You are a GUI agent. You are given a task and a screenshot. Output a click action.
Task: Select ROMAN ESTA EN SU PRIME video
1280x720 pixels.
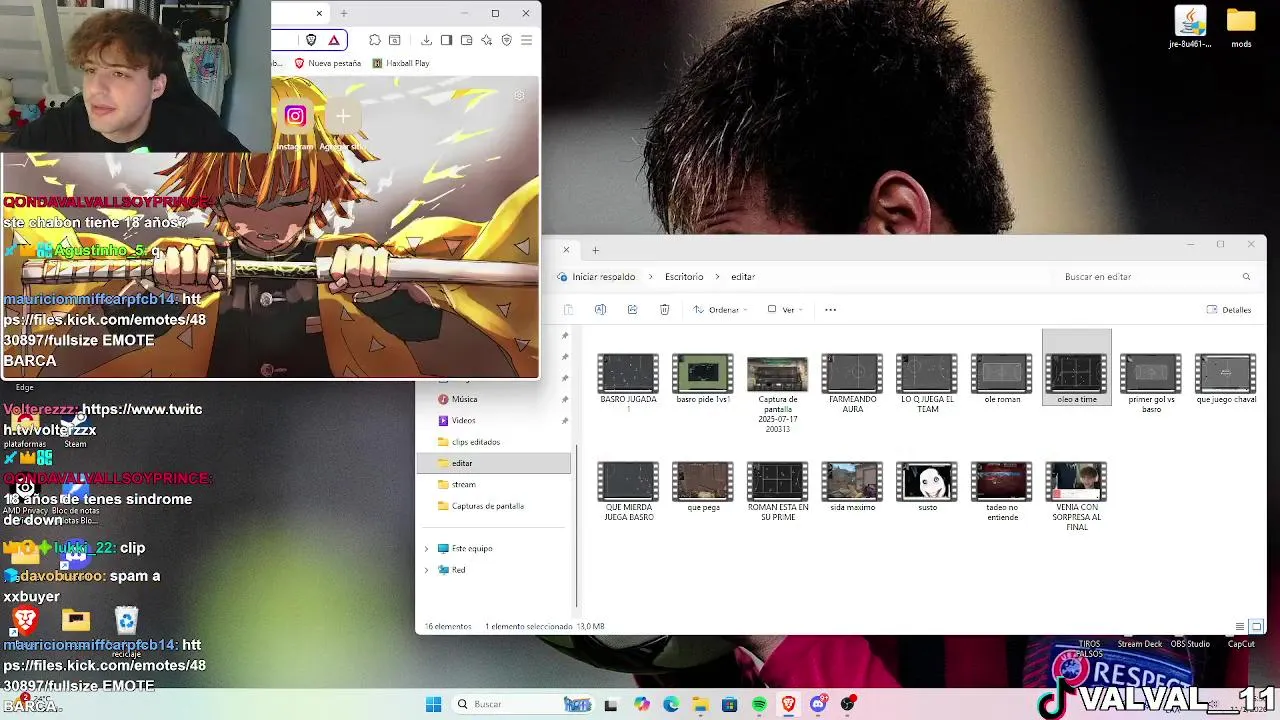pos(777,491)
